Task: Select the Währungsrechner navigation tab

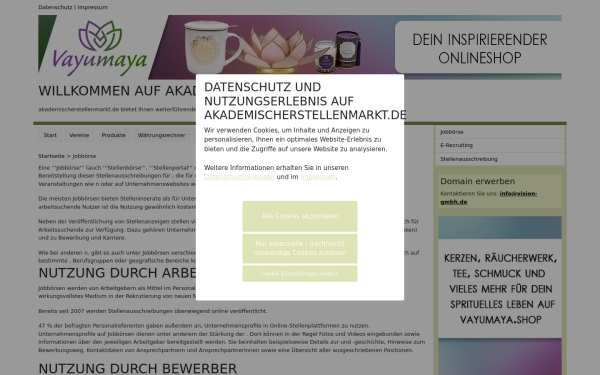Action: click(x=161, y=135)
